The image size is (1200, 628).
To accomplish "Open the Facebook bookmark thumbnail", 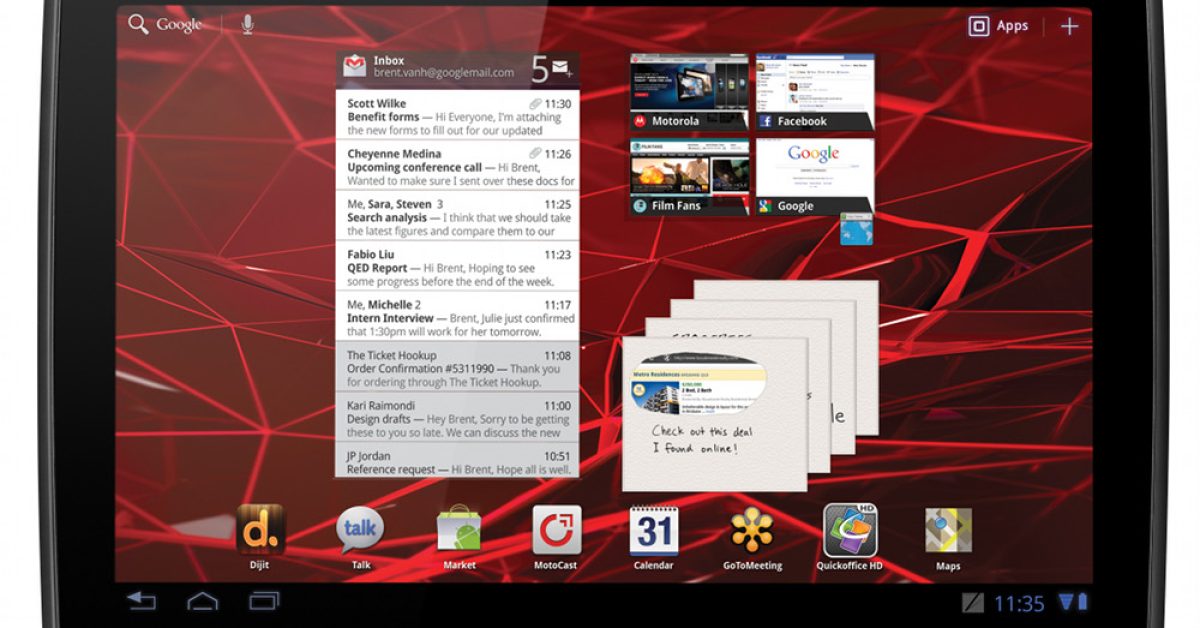I will pos(814,93).
